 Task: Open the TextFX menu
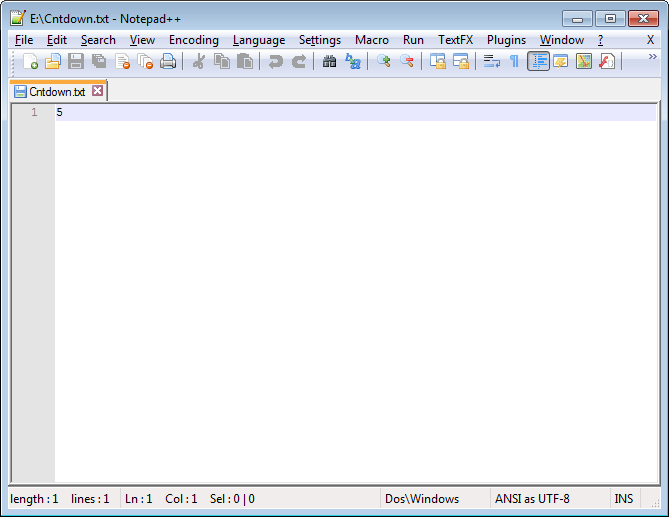click(455, 40)
